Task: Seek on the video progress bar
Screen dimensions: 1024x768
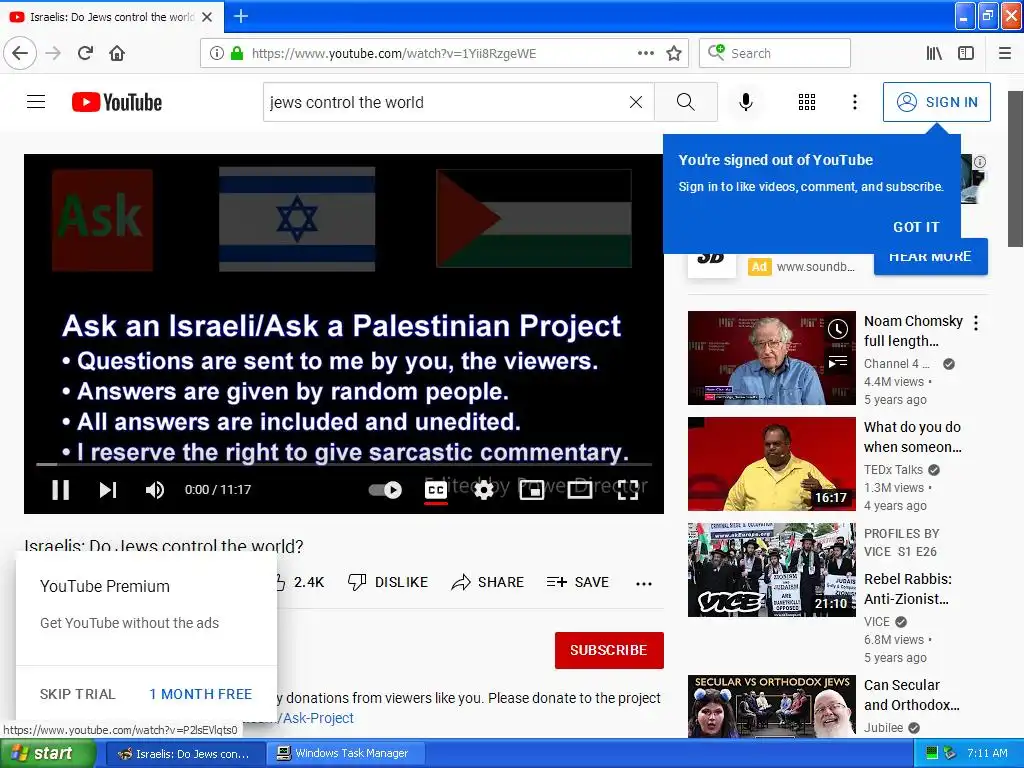Action: pyautogui.click(x=344, y=464)
